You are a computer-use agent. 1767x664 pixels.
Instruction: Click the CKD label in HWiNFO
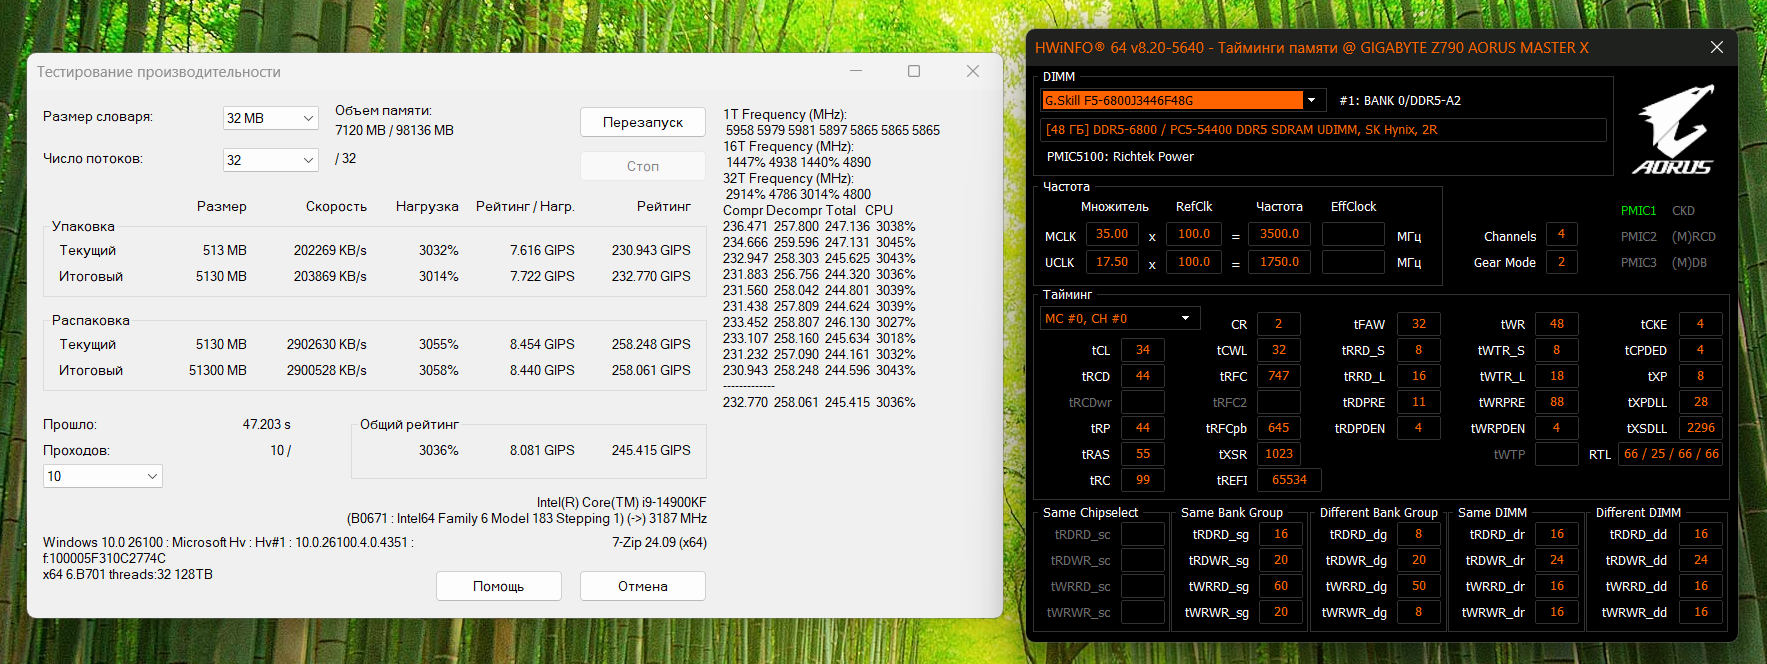(1683, 211)
